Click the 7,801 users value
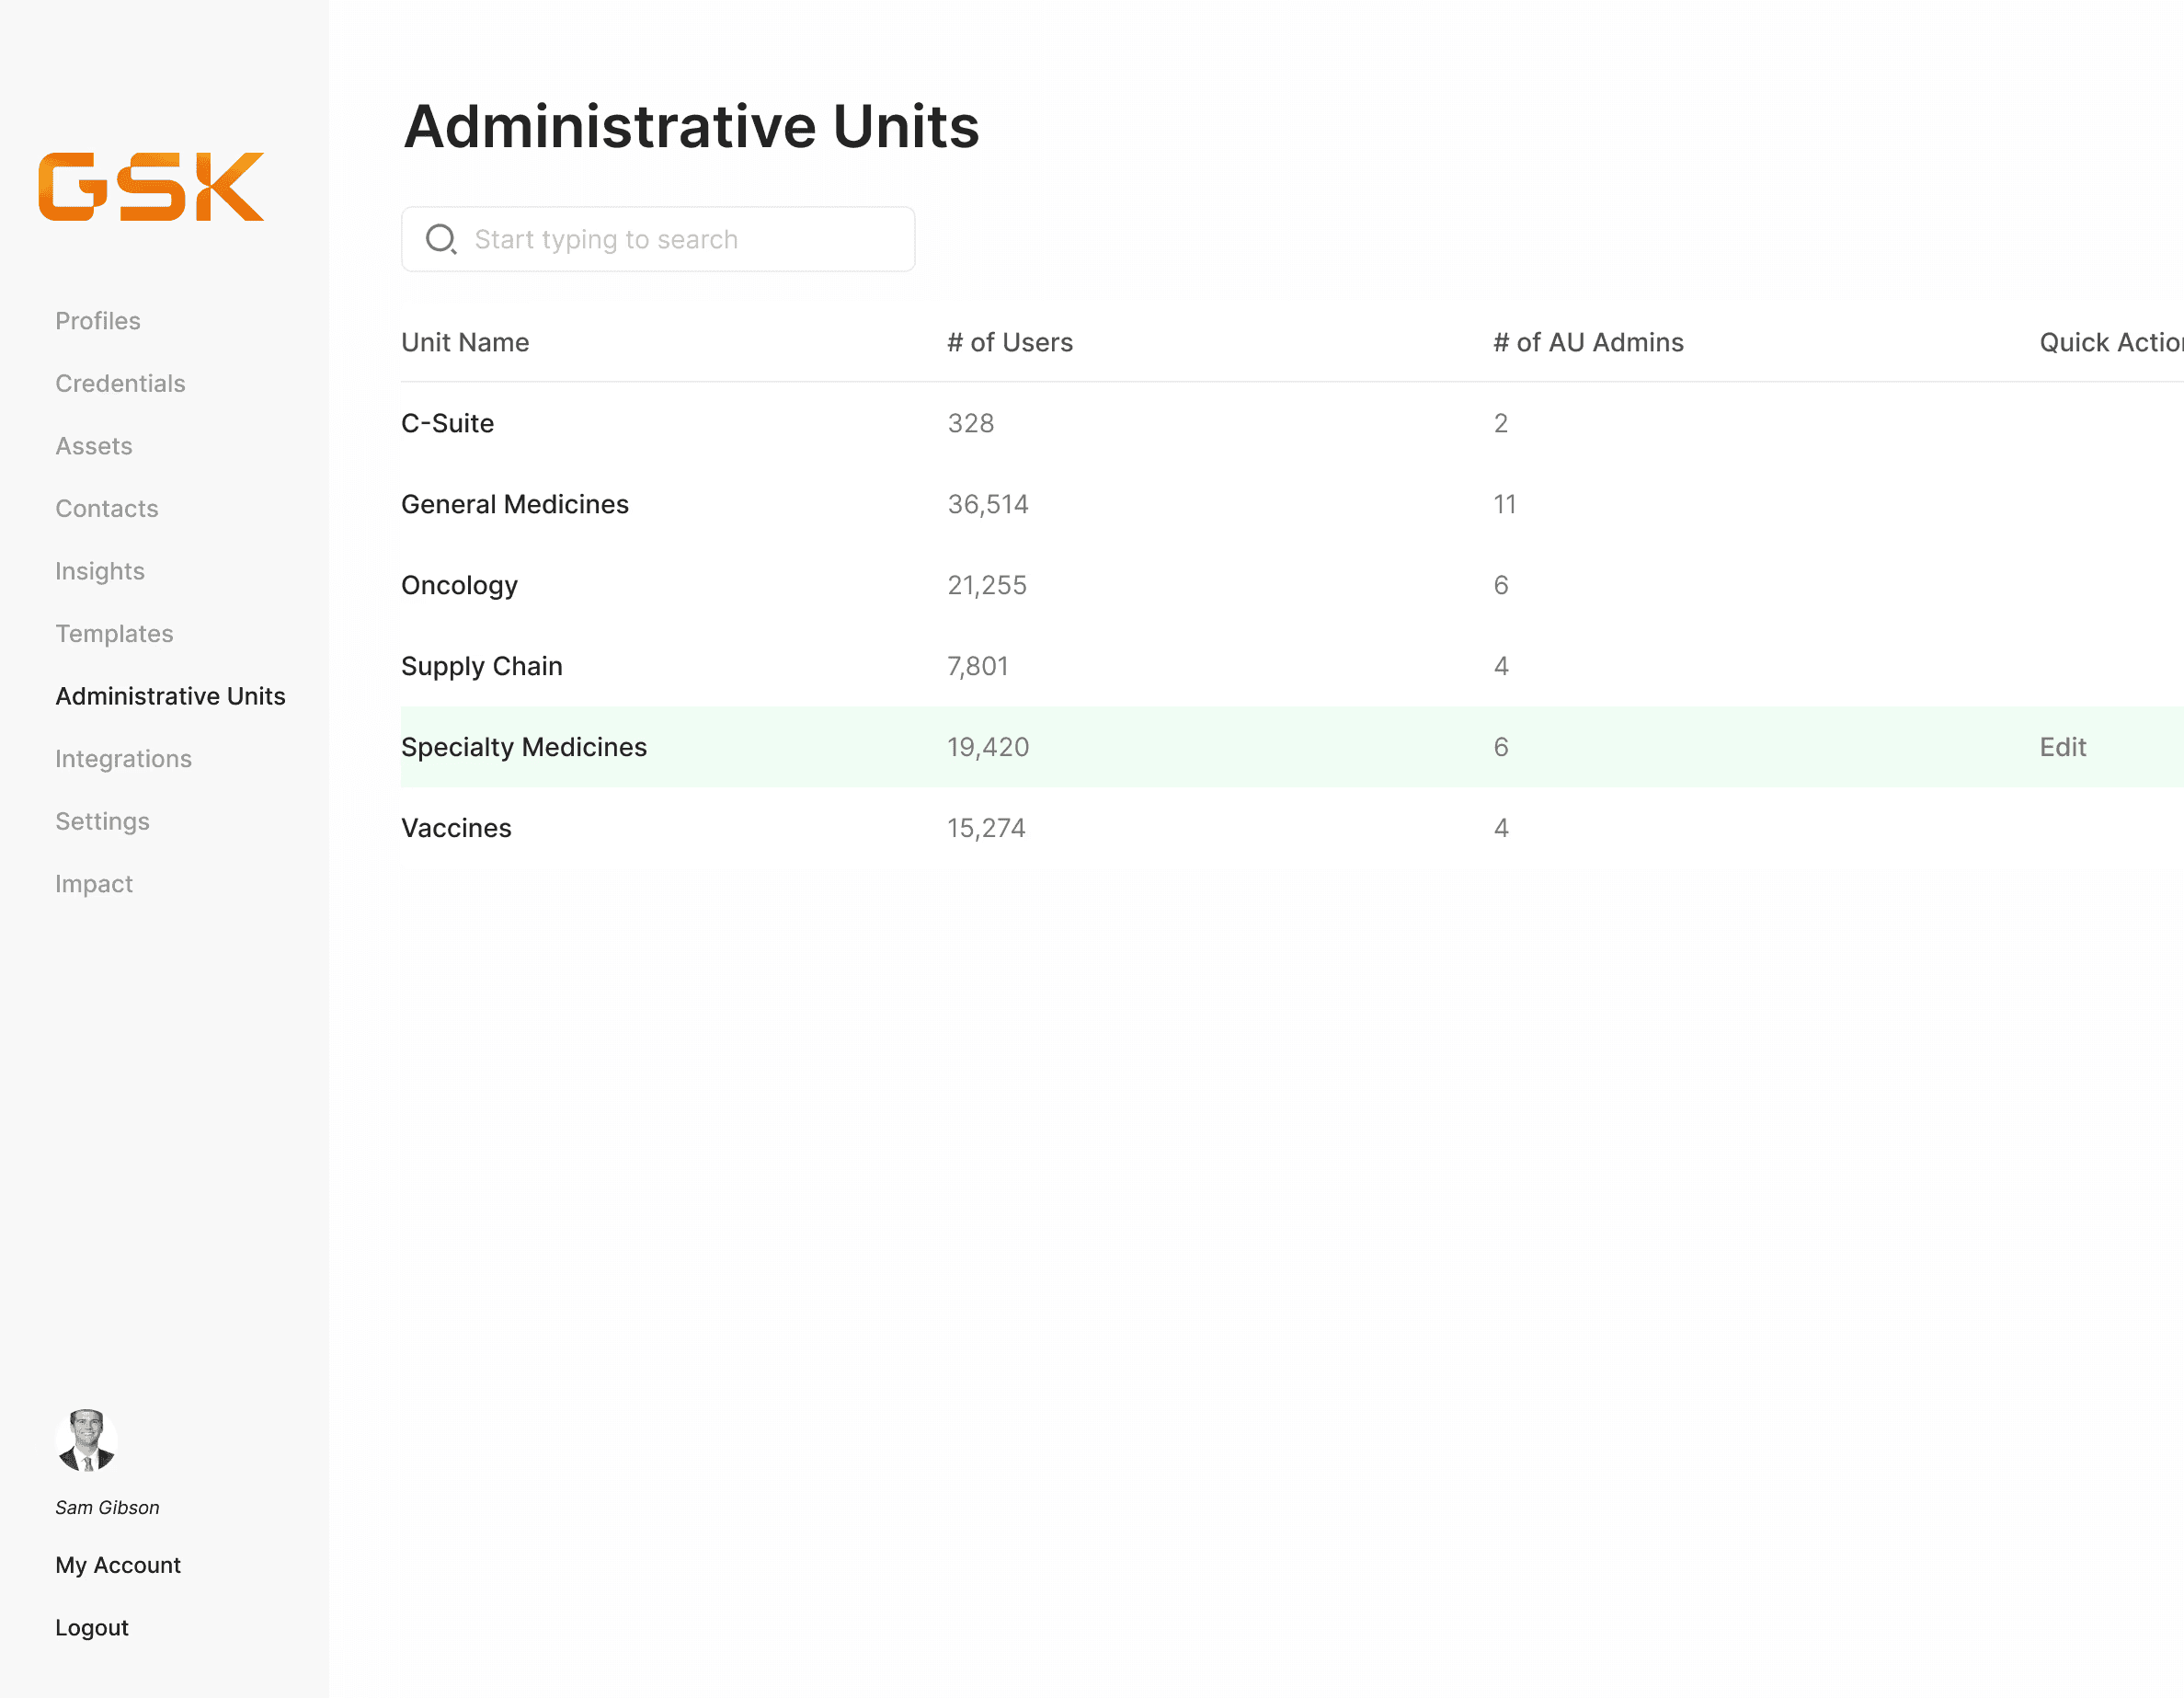Viewport: 2184px width, 1698px height. click(x=978, y=666)
